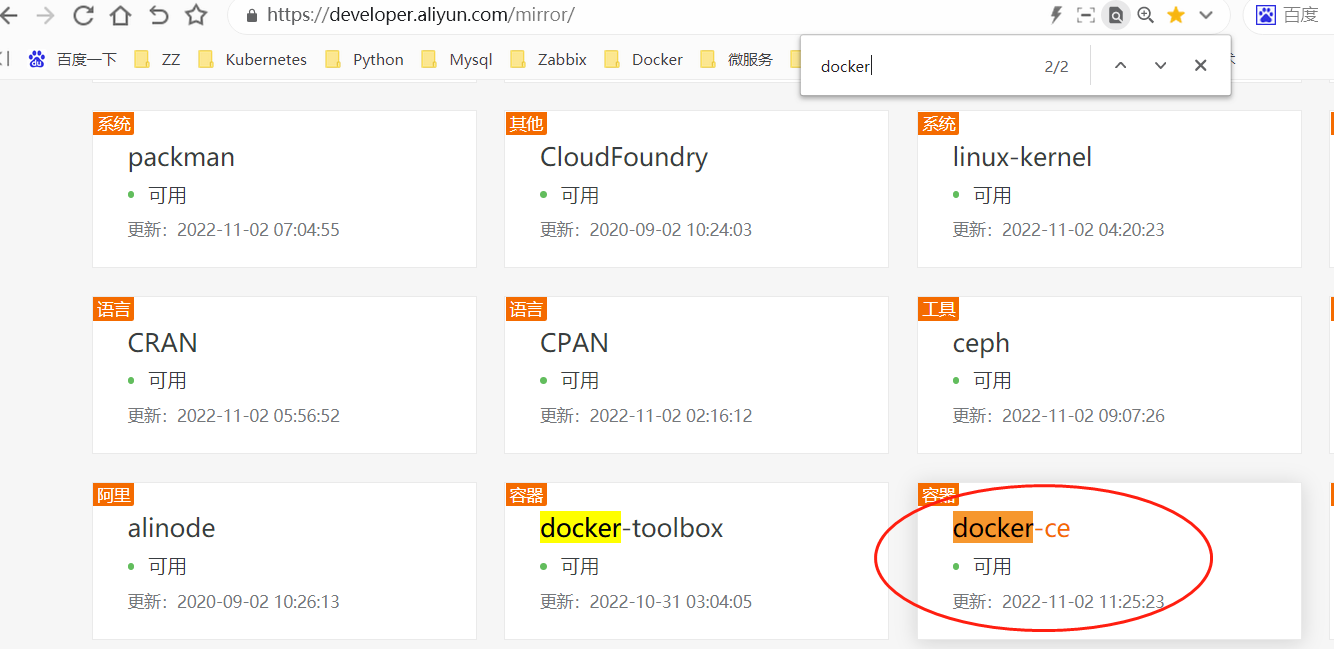Screen dimensions: 1334x649
Task: Click linux-kernel update time 2022-11-02 04:20:23
Action: pos(1083,230)
